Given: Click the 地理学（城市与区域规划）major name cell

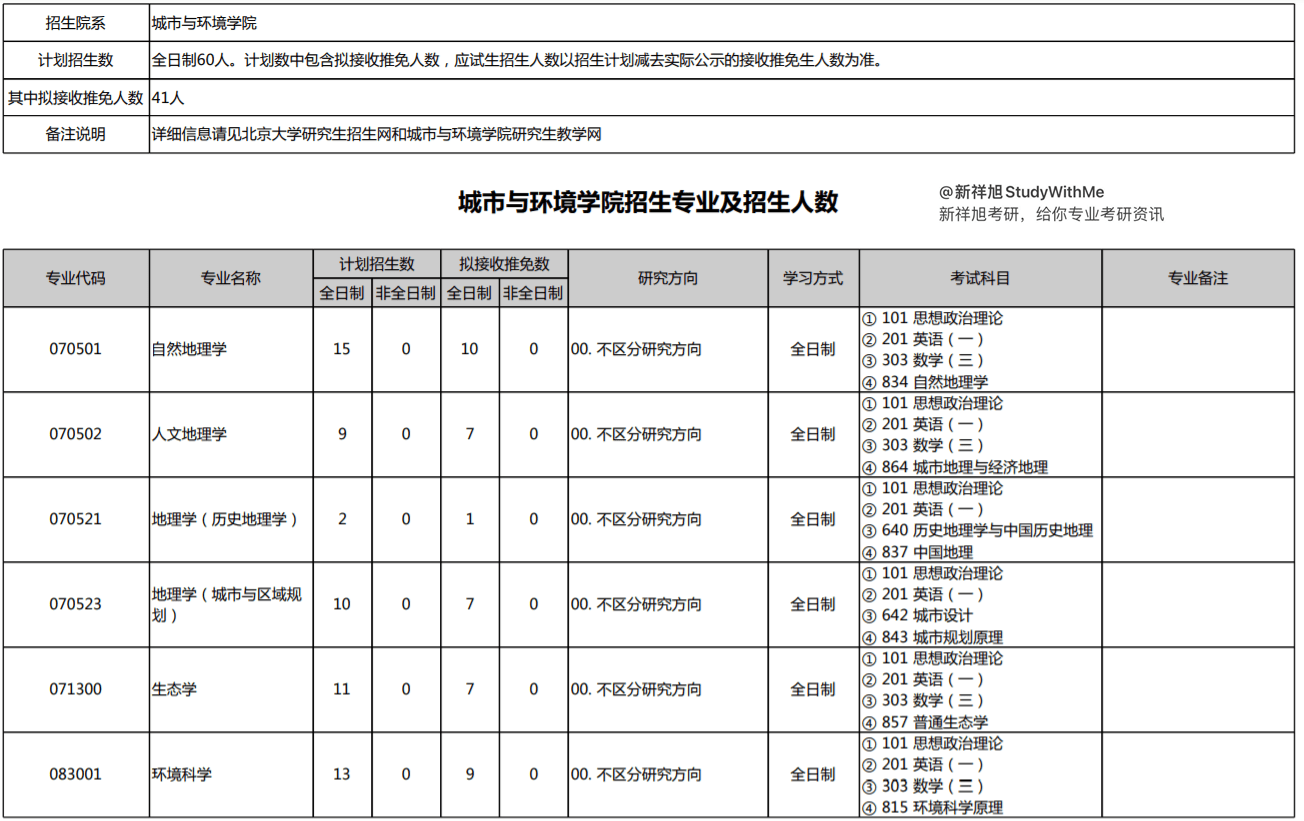Looking at the screenshot, I should (x=227, y=604).
